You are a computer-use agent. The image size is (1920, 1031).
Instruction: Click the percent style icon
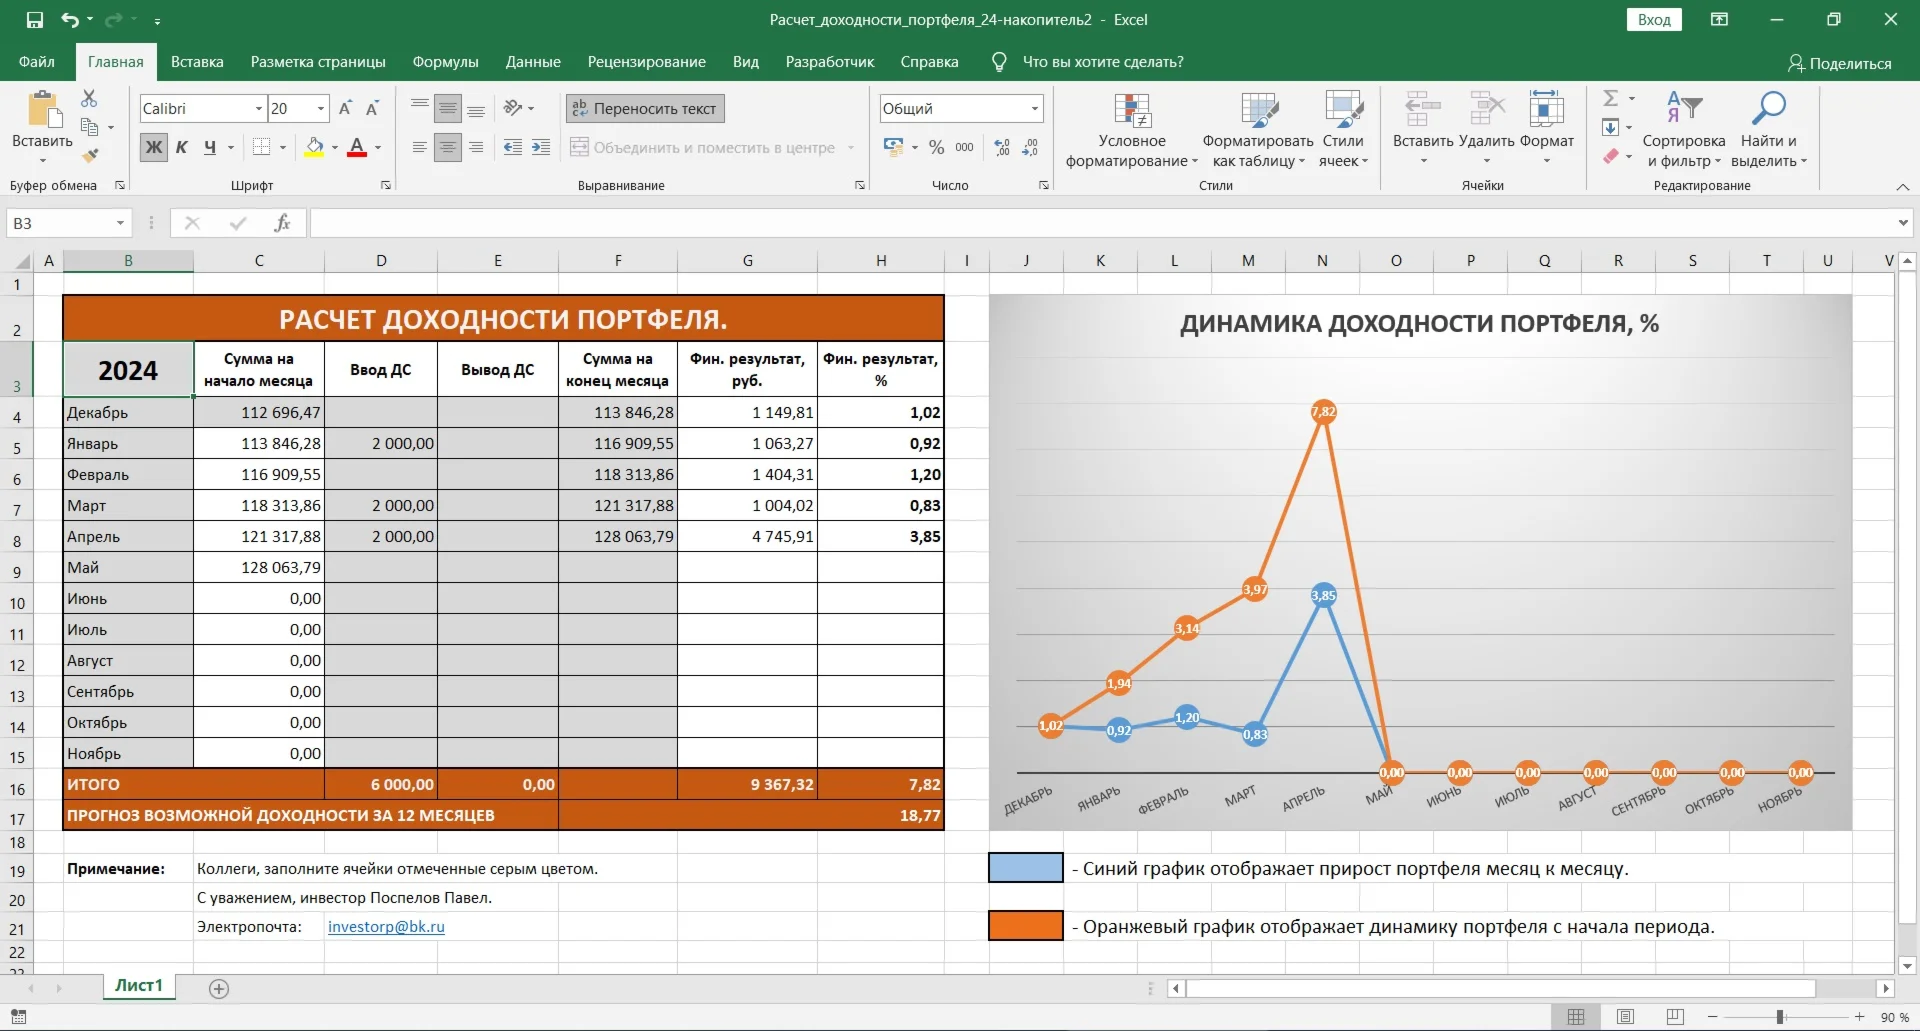point(936,147)
